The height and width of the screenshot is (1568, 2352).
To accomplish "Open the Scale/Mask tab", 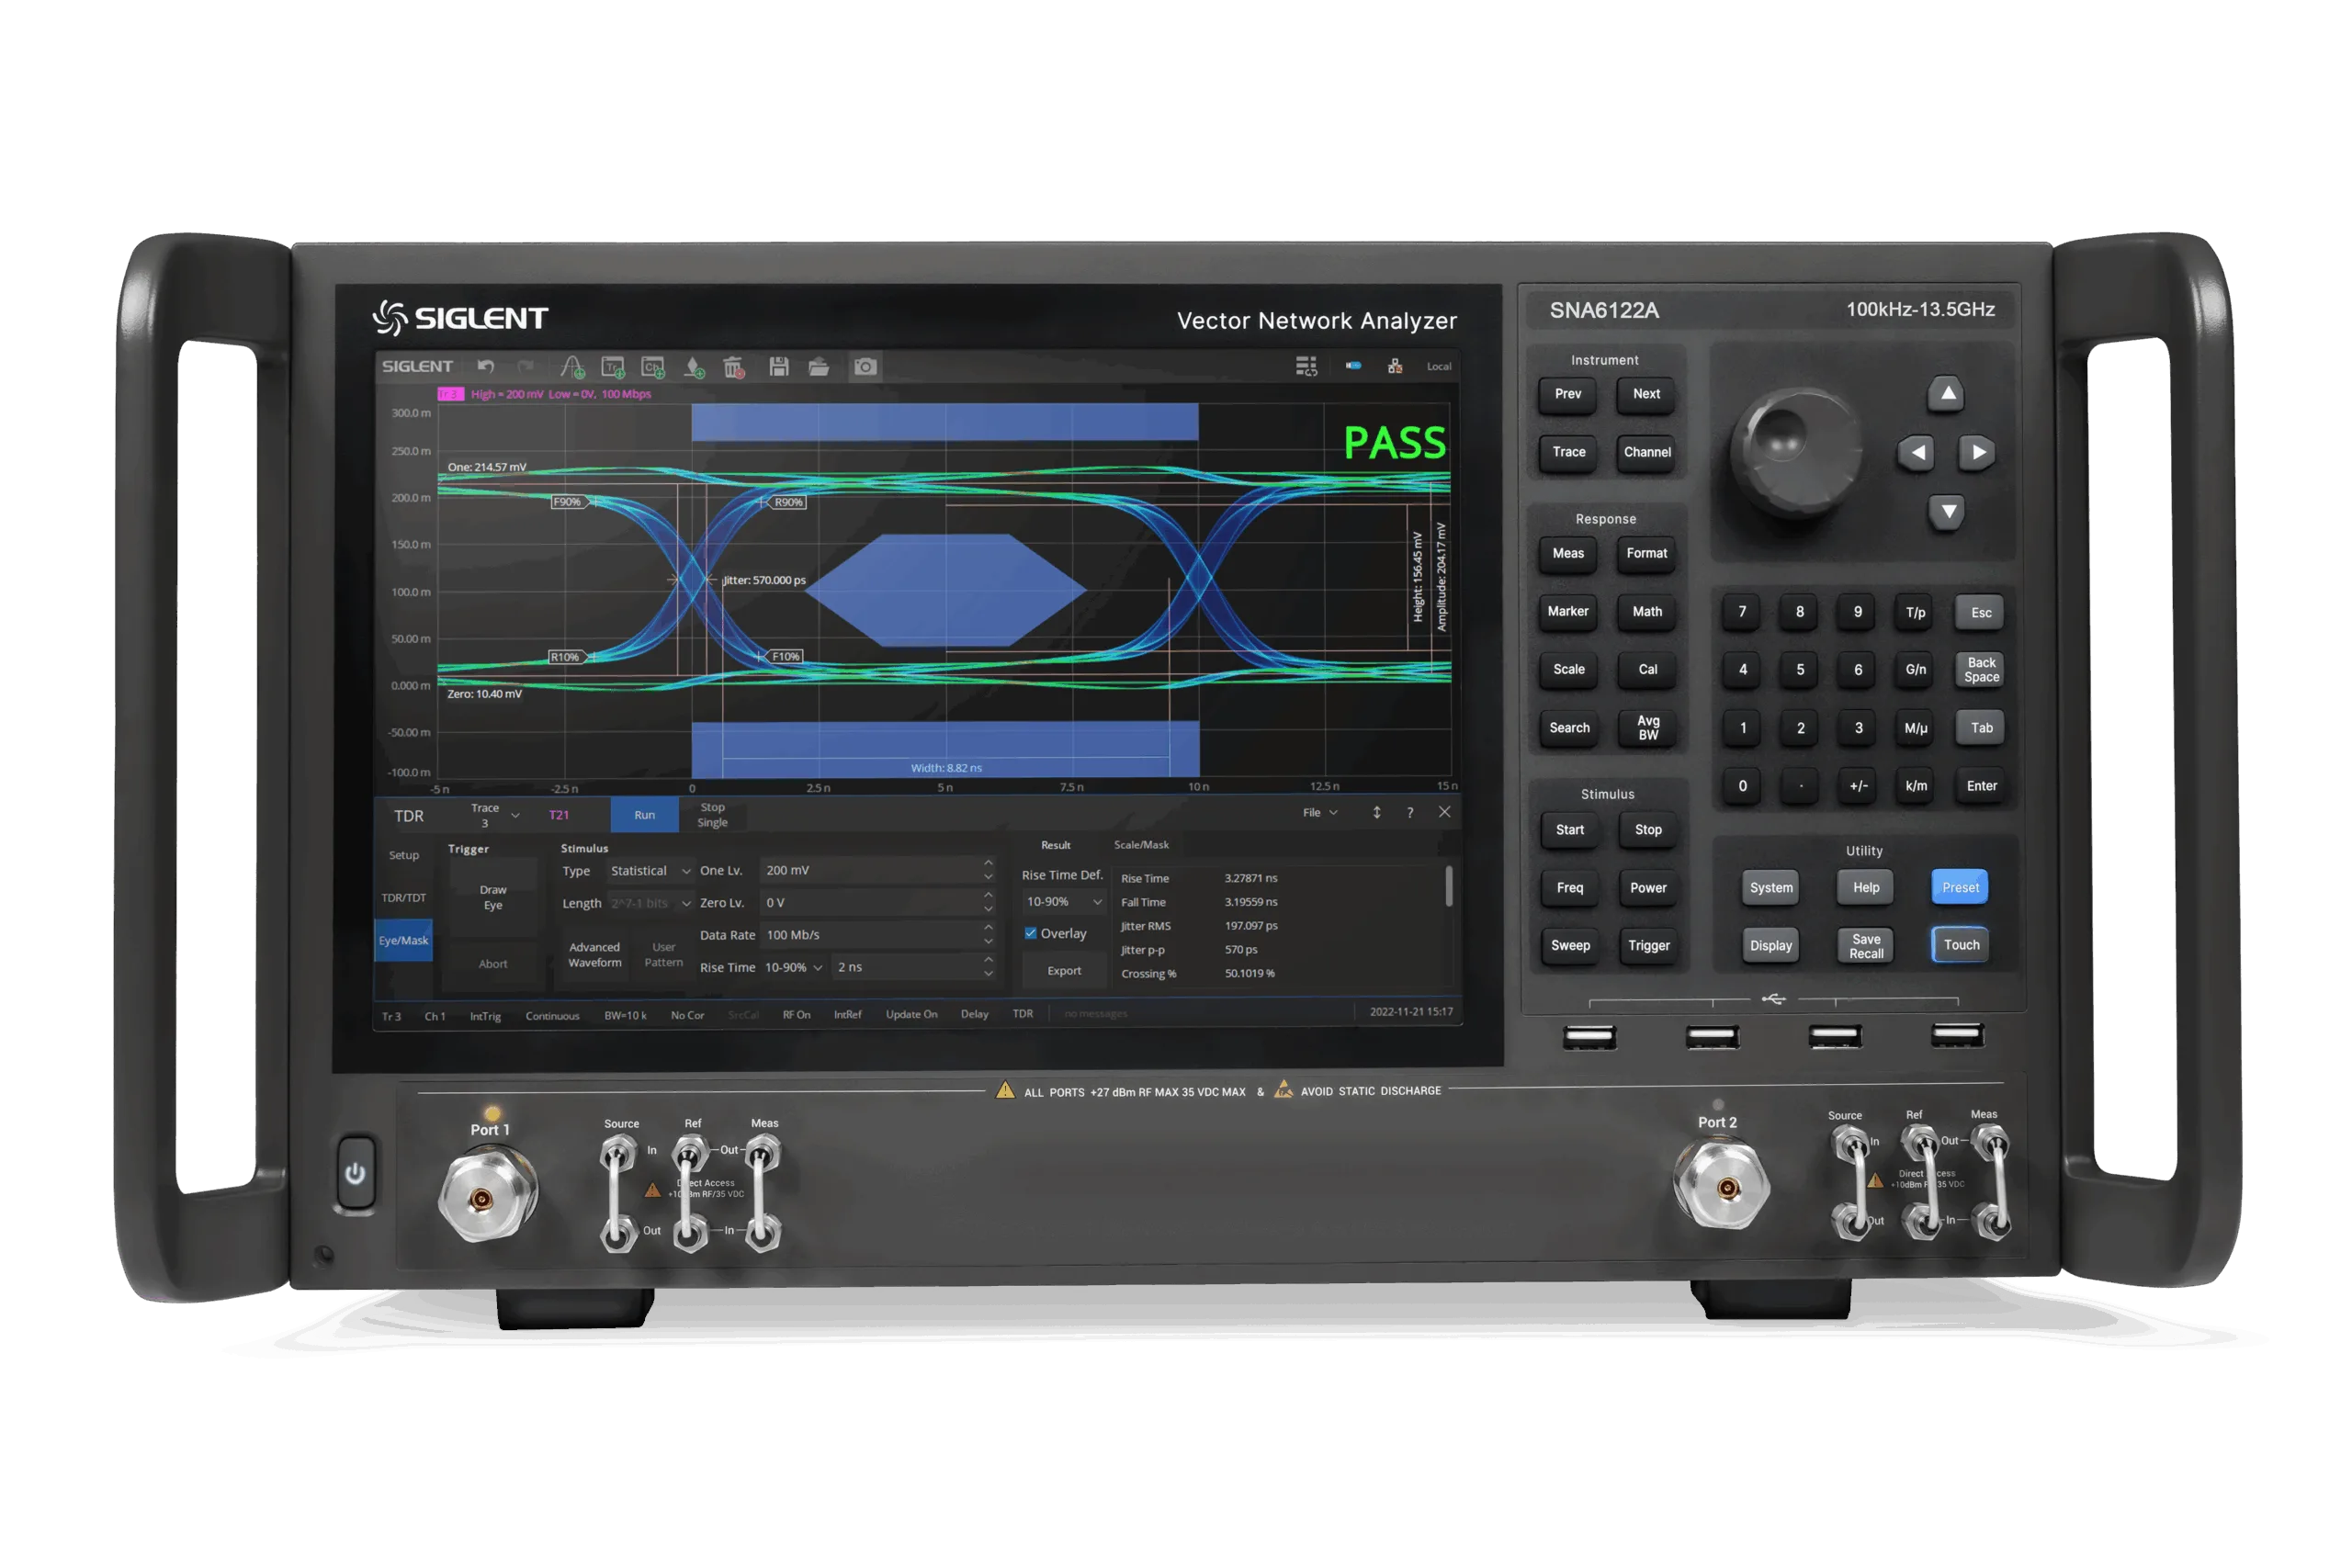I will click(1141, 845).
